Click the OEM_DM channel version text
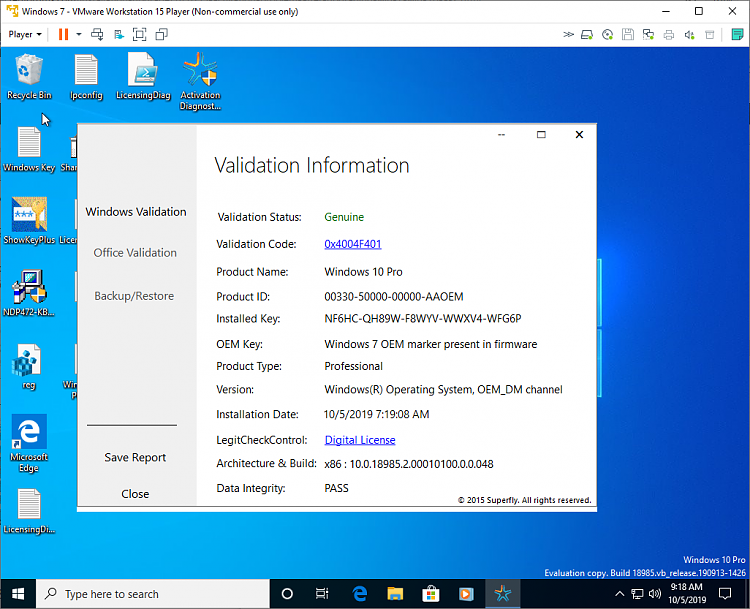The height and width of the screenshot is (609, 750). 443,389
